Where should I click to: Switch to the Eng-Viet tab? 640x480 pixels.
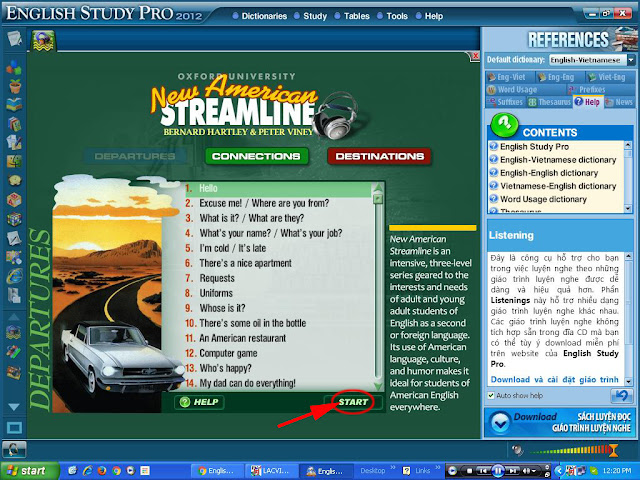coord(510,77)
